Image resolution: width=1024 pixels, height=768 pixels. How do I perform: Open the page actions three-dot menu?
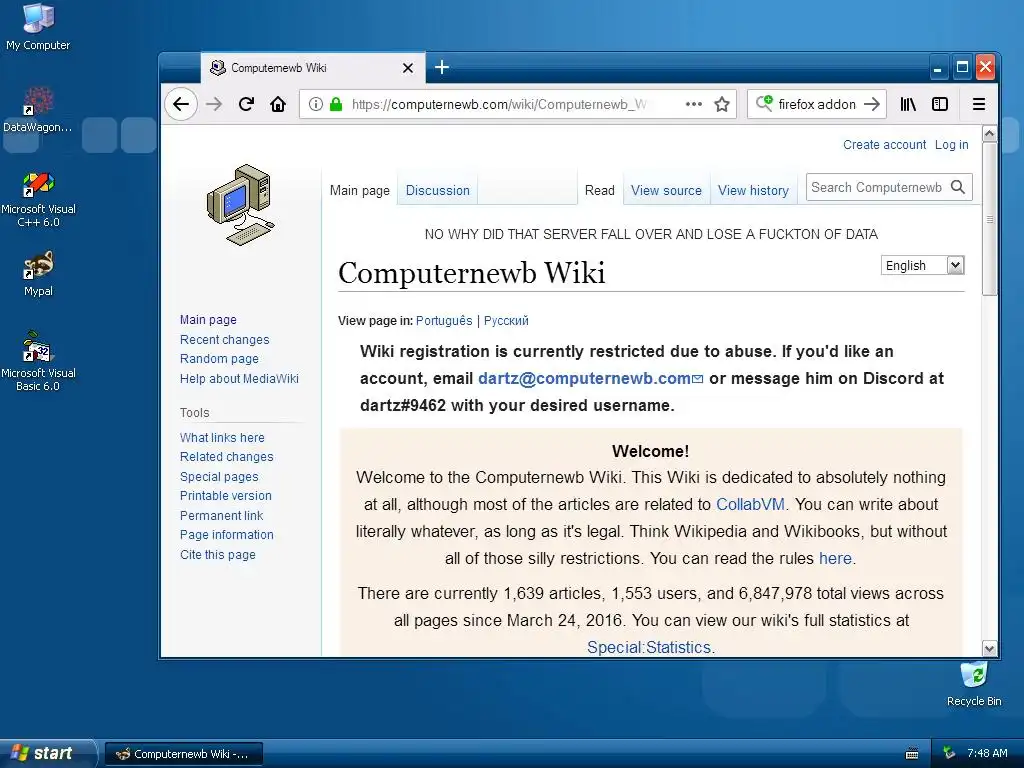pos(694,104)
